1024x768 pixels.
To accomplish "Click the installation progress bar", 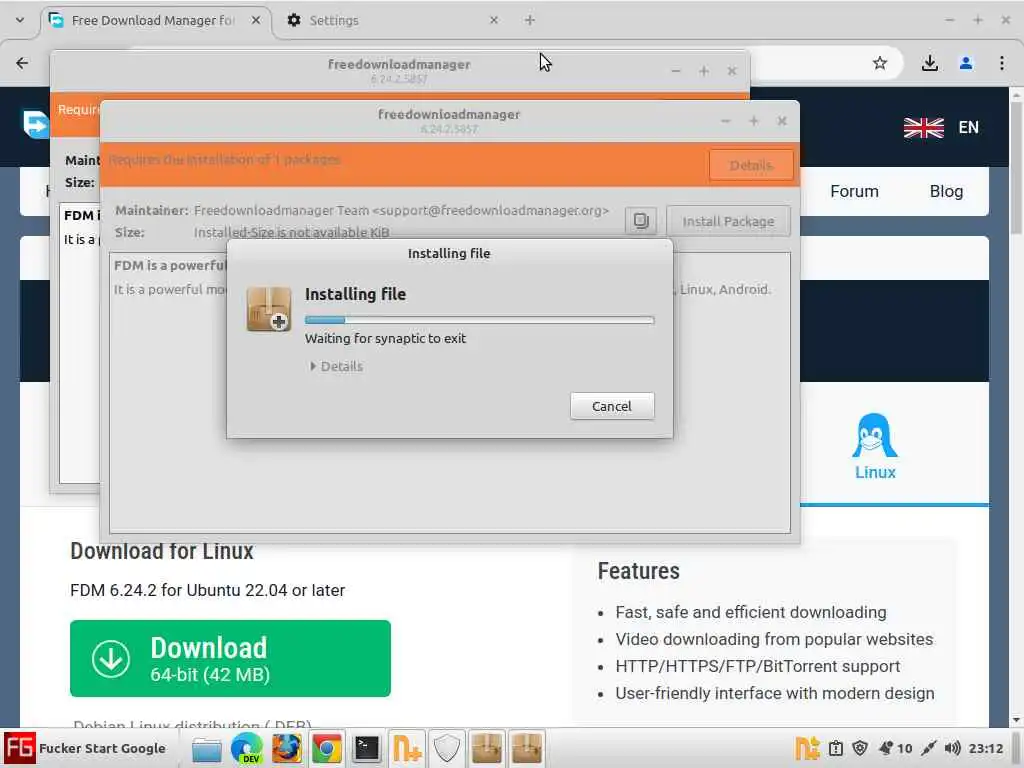I will [x=479, y=320].
